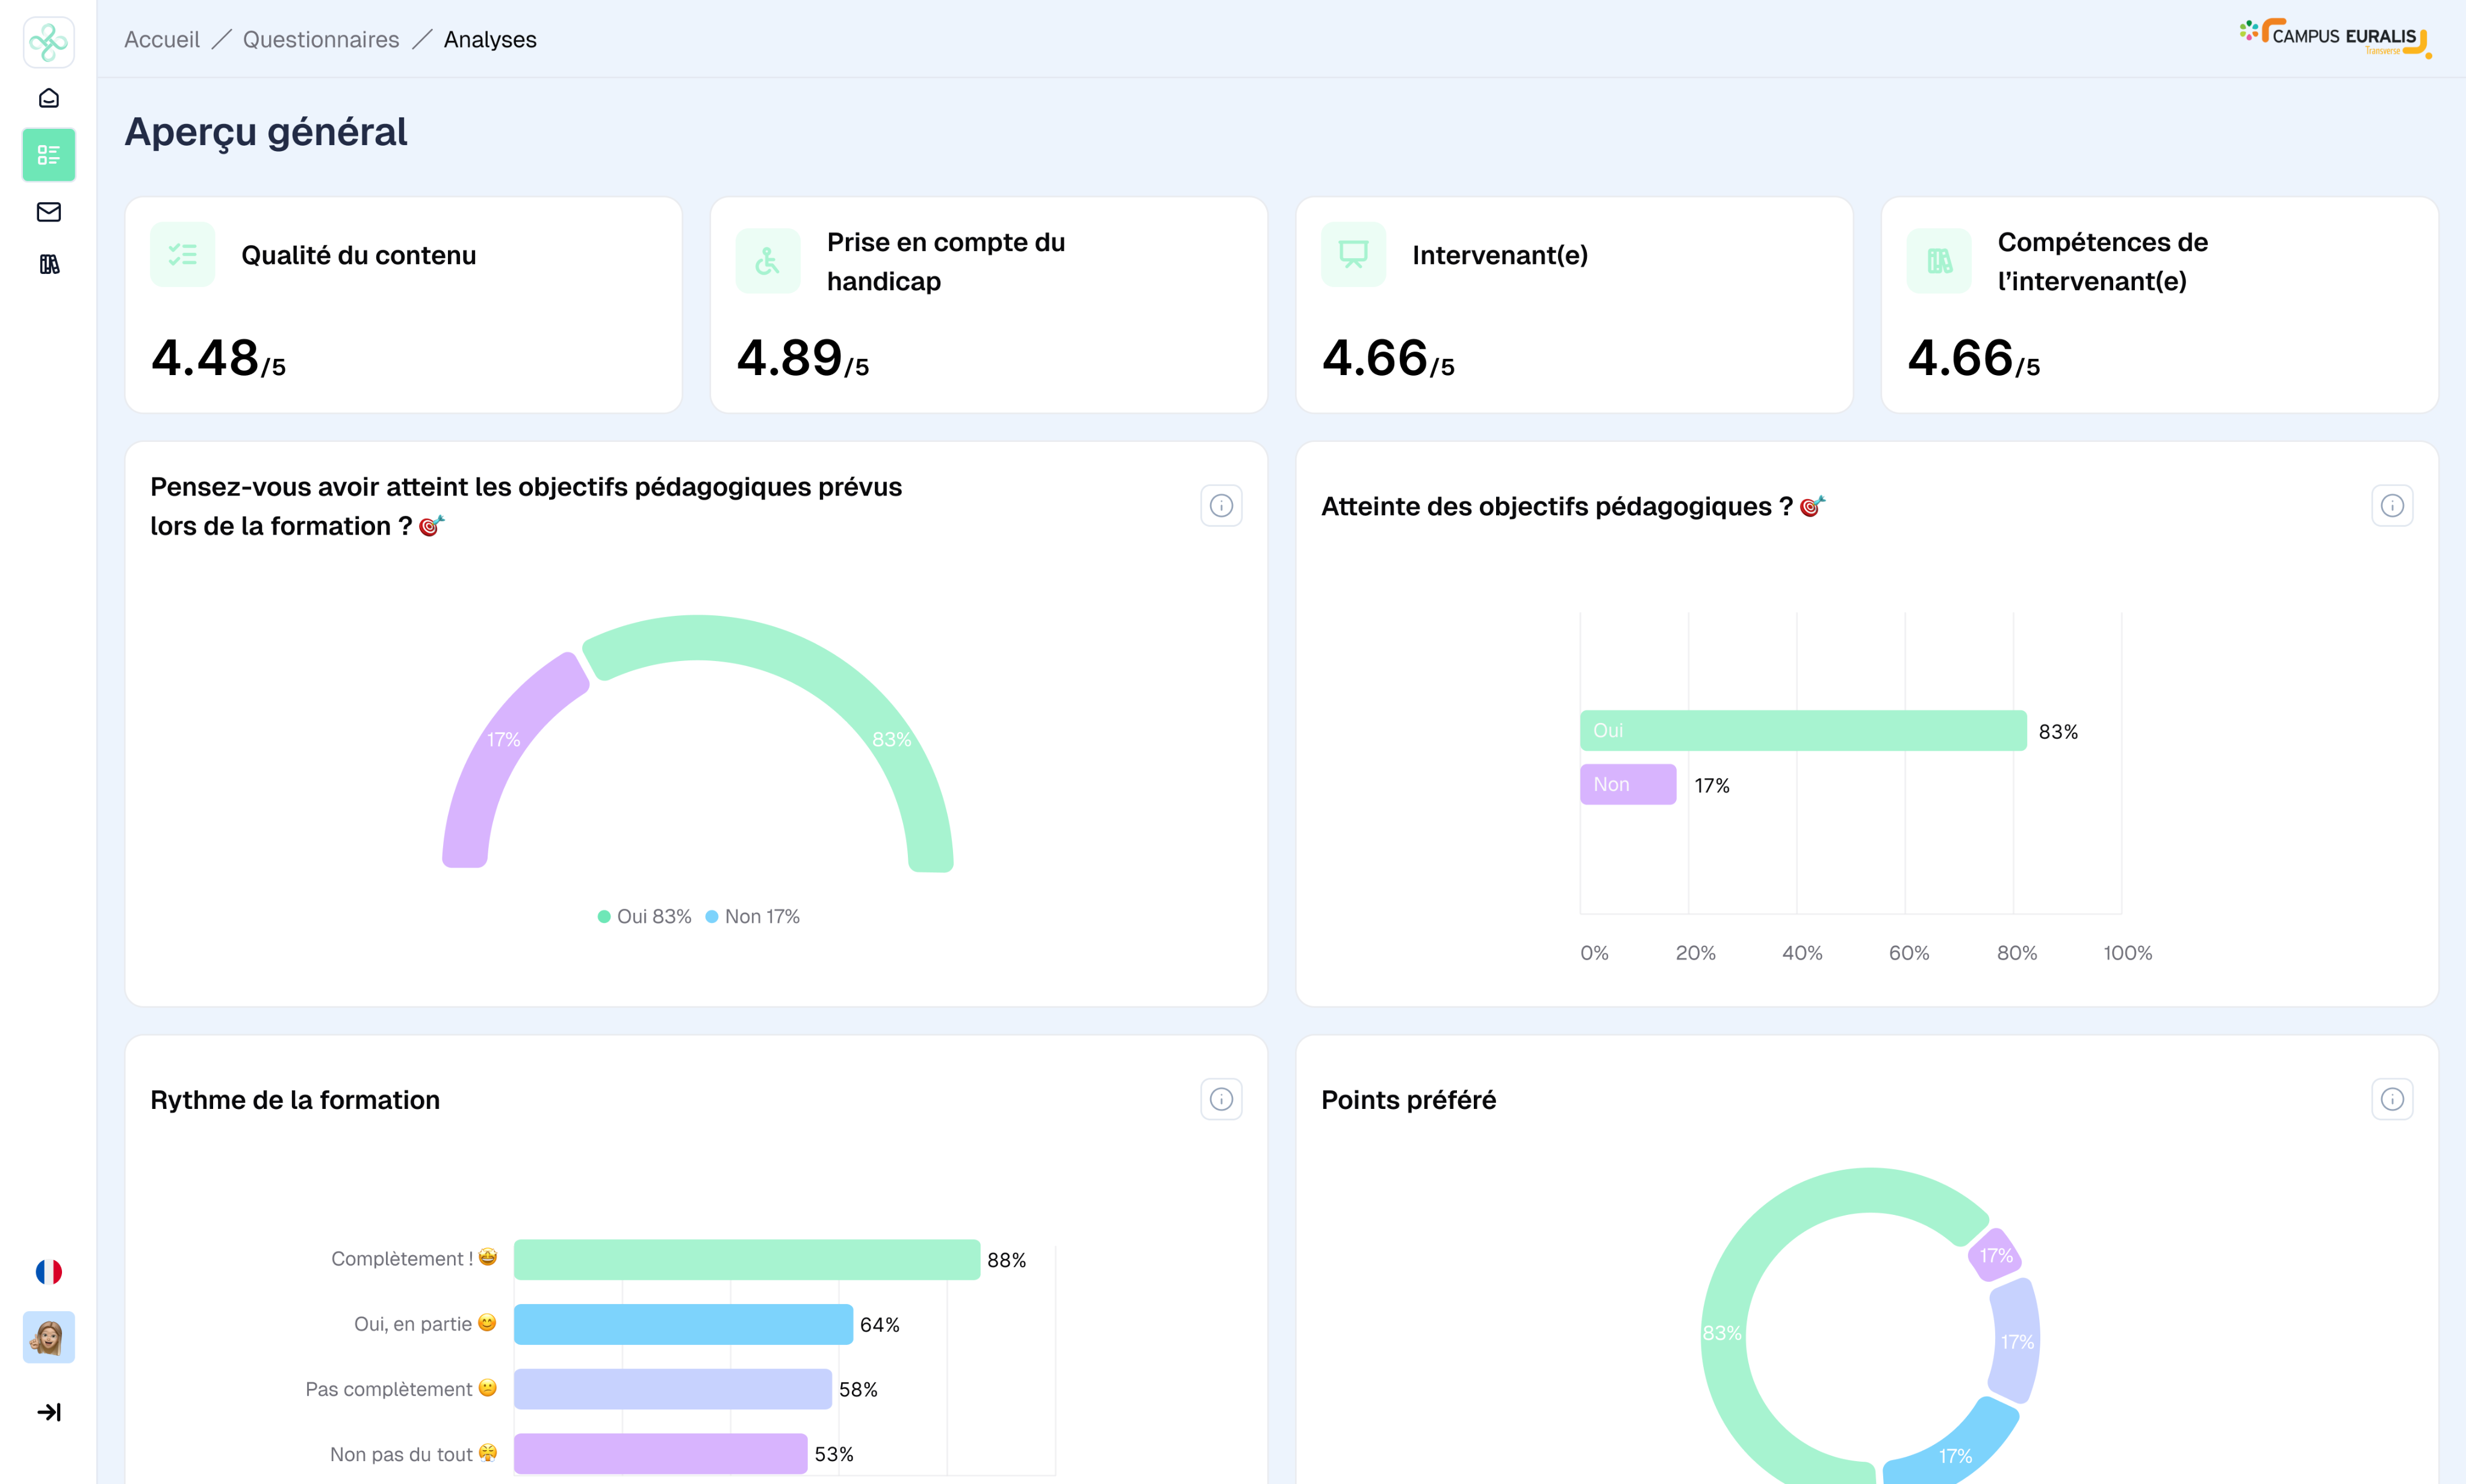Show info for objectifs pédagogiques gauge chart
Screen dimensions: 2466x1484
[1221, 506]
